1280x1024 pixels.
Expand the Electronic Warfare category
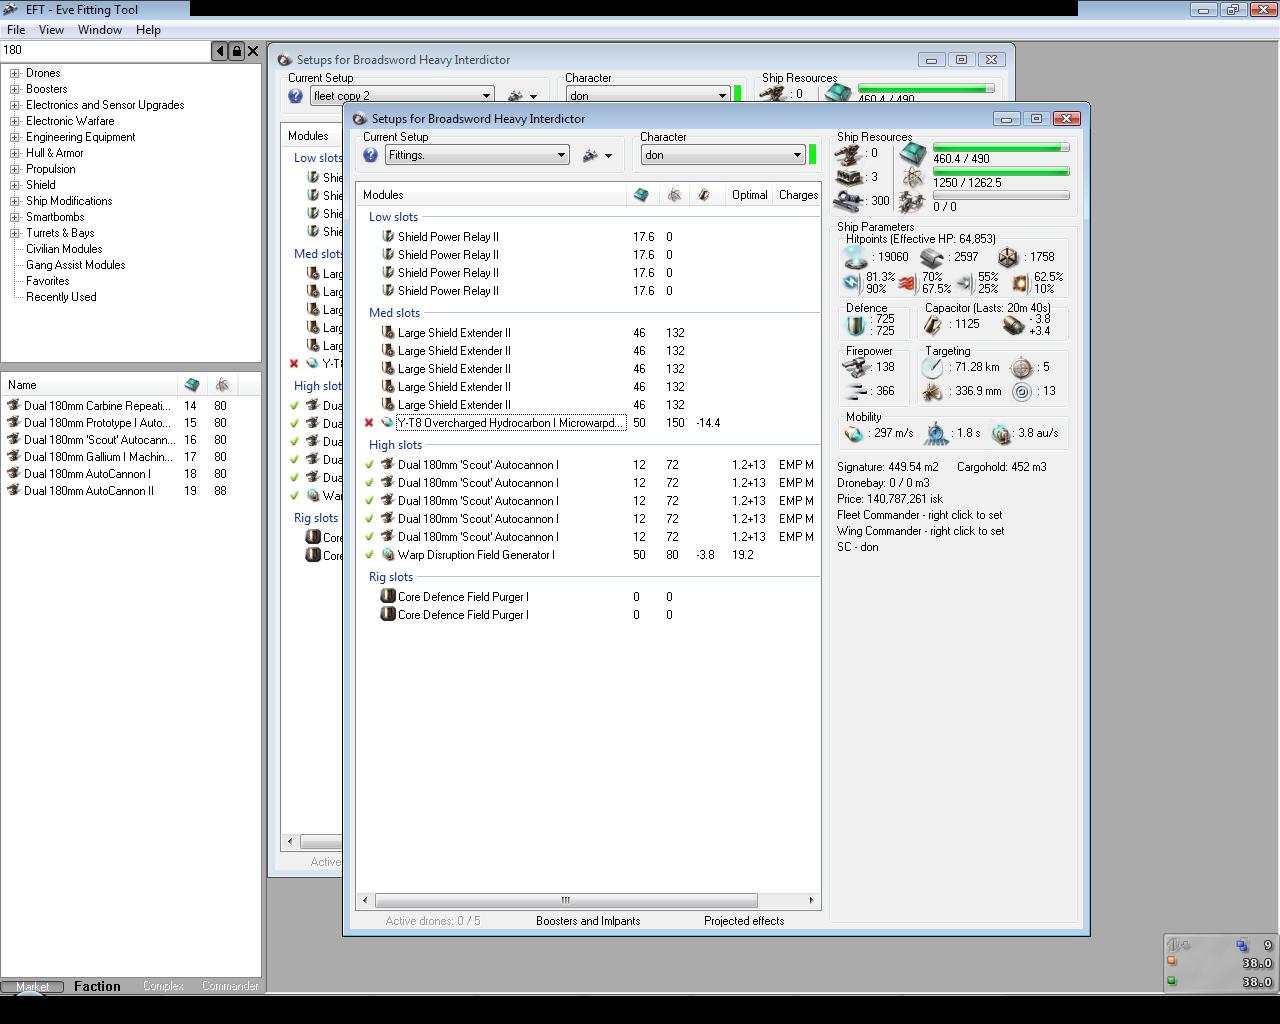tap(15, 121)
